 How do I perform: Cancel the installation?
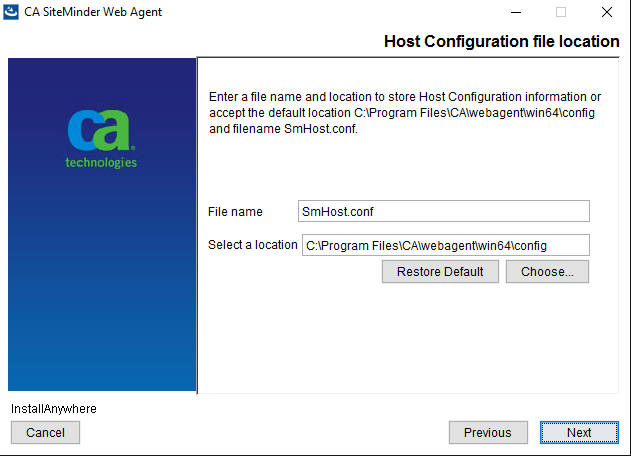click(45, 433)
